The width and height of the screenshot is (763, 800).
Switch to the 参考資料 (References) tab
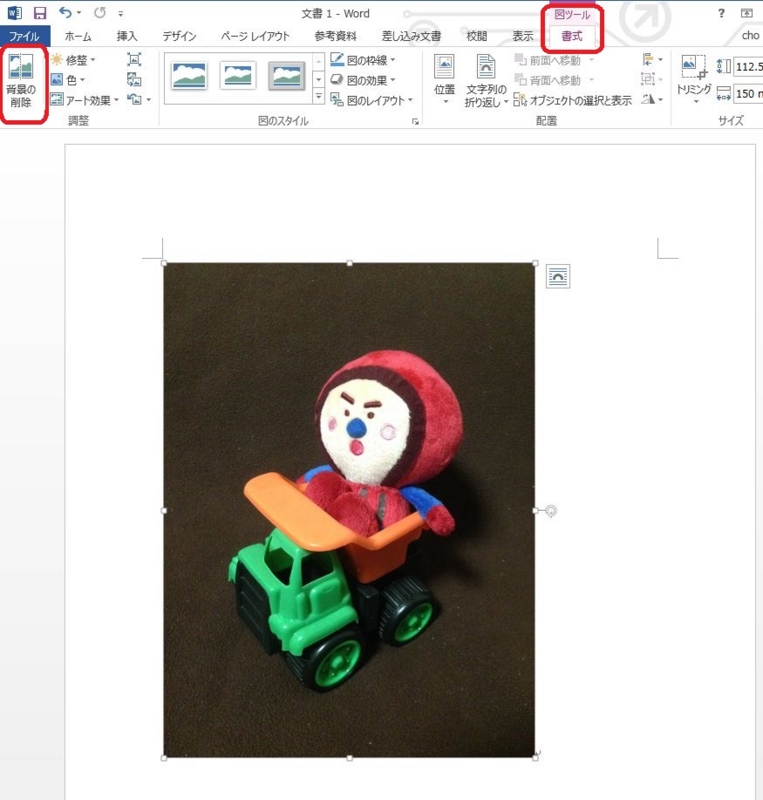[335, 36]
